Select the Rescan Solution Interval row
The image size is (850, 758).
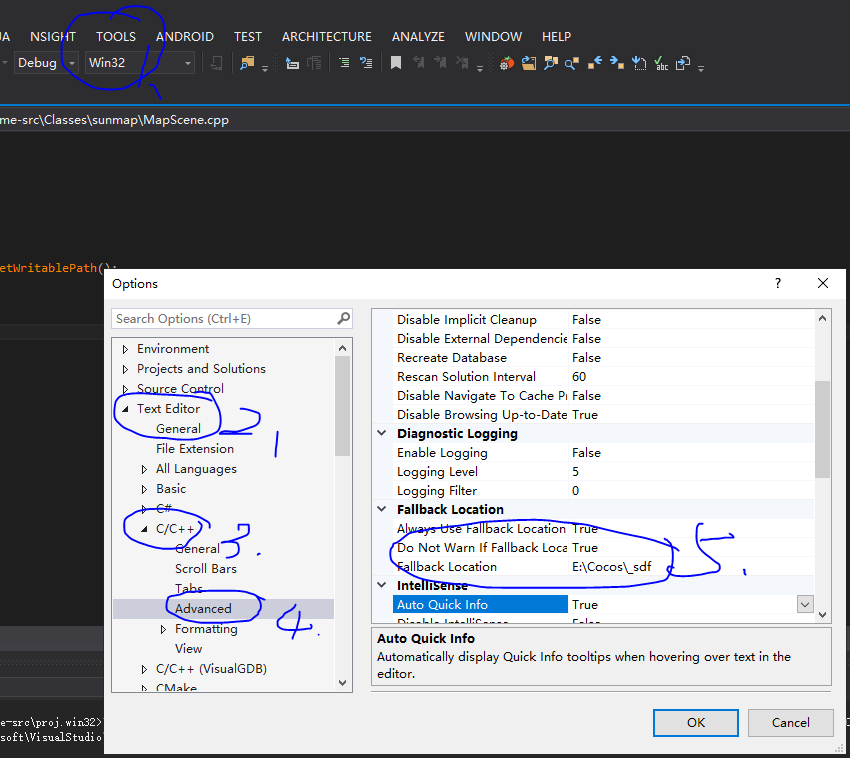(603, 376)
